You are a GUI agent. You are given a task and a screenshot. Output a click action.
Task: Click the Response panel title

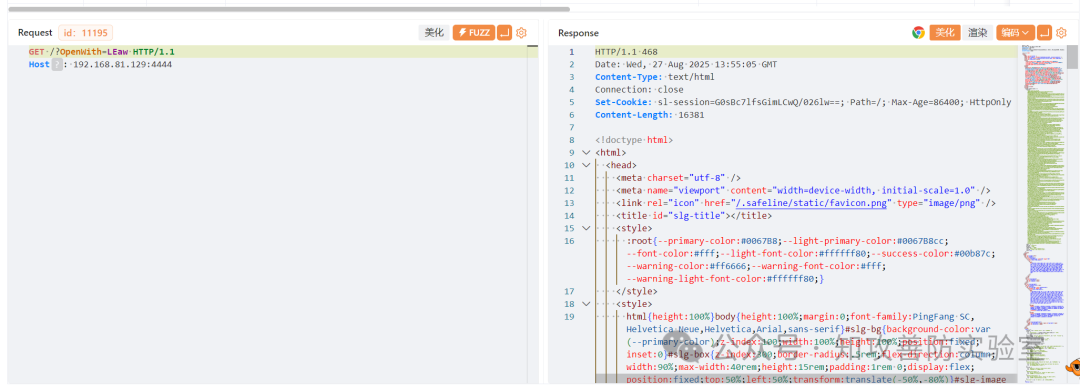[x=578, y=33]
